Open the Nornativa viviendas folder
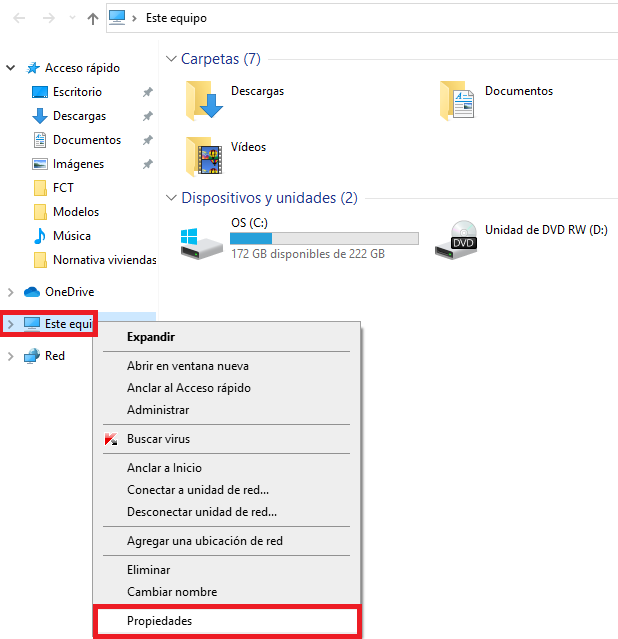The image size is (618, 639). tap(105, 260)
